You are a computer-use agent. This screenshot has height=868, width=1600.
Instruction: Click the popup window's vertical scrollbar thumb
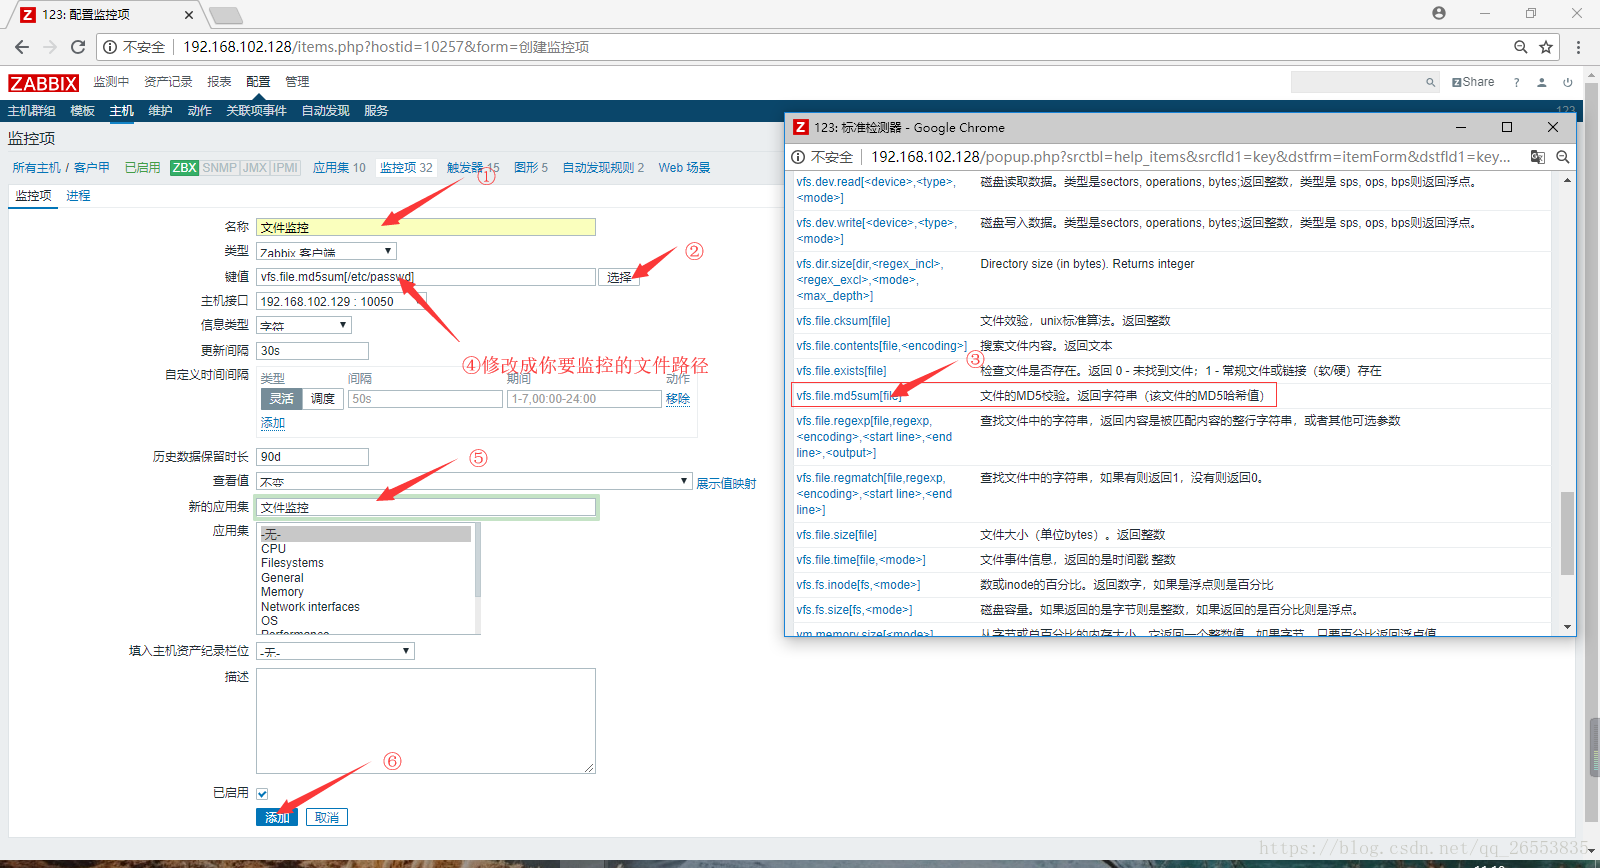tap(1567, 532)
